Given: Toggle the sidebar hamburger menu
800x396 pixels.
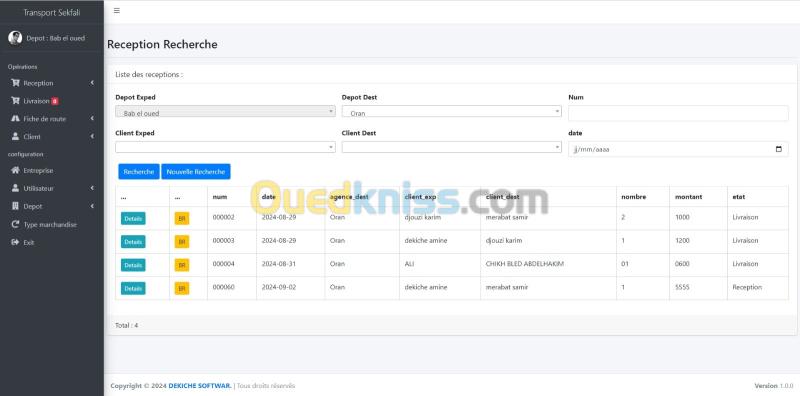Looking at the screenshot, I should point(117,11).
